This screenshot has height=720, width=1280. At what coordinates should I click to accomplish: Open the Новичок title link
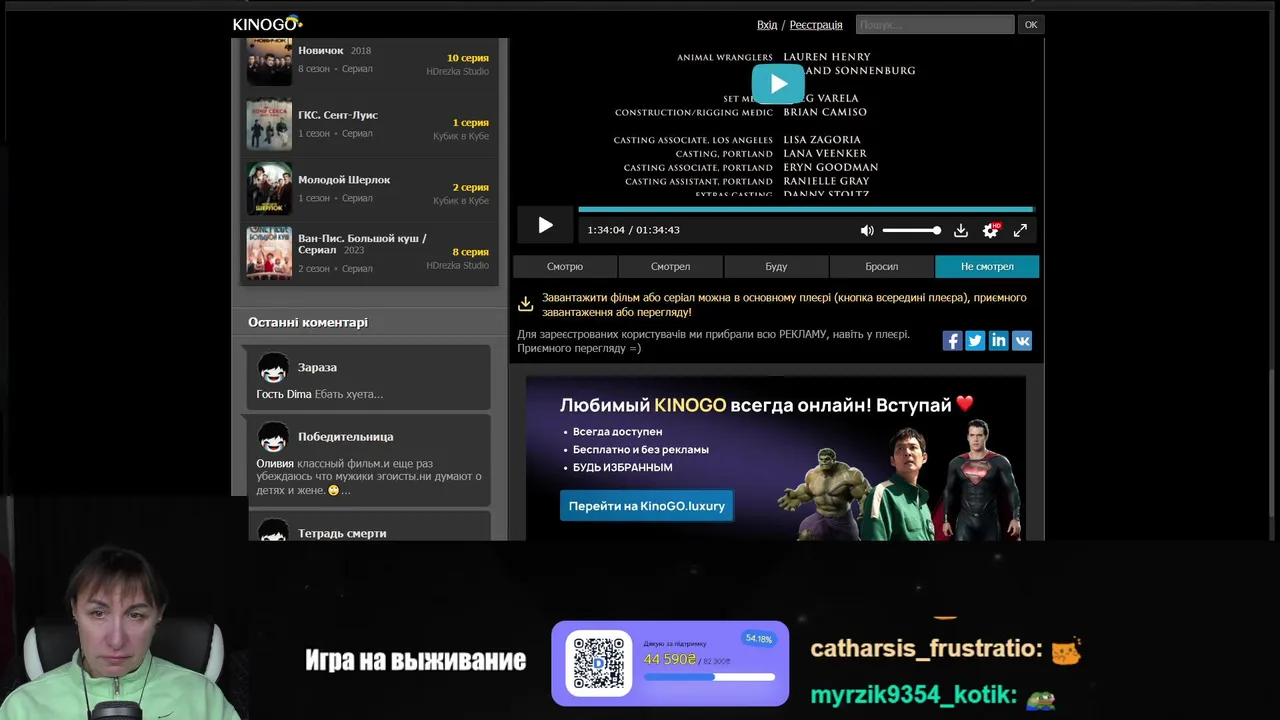tap(320, 50)
